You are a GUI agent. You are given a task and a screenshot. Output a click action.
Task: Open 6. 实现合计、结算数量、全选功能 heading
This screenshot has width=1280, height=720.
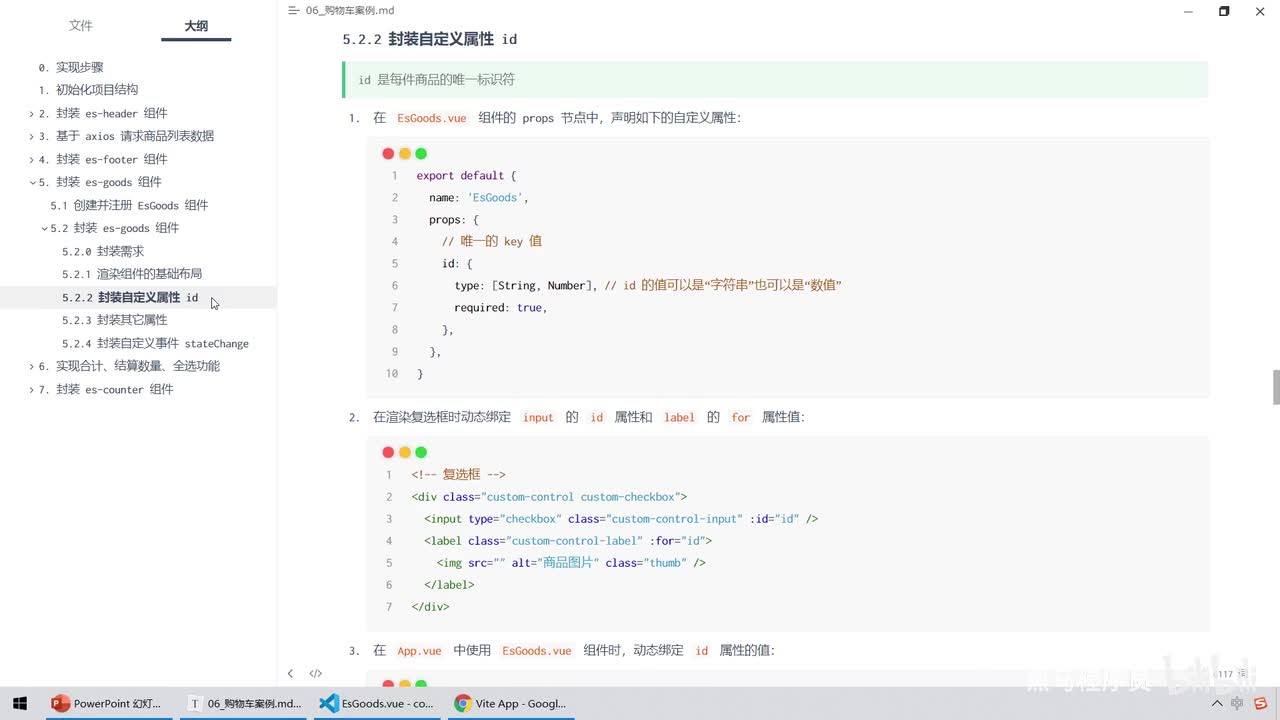tap(129, 366)
